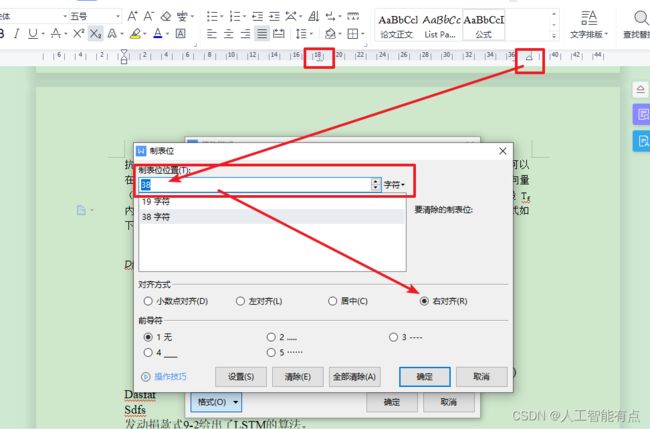
Task: Expand the borders dropdown arrow
Action: (363, 34)
